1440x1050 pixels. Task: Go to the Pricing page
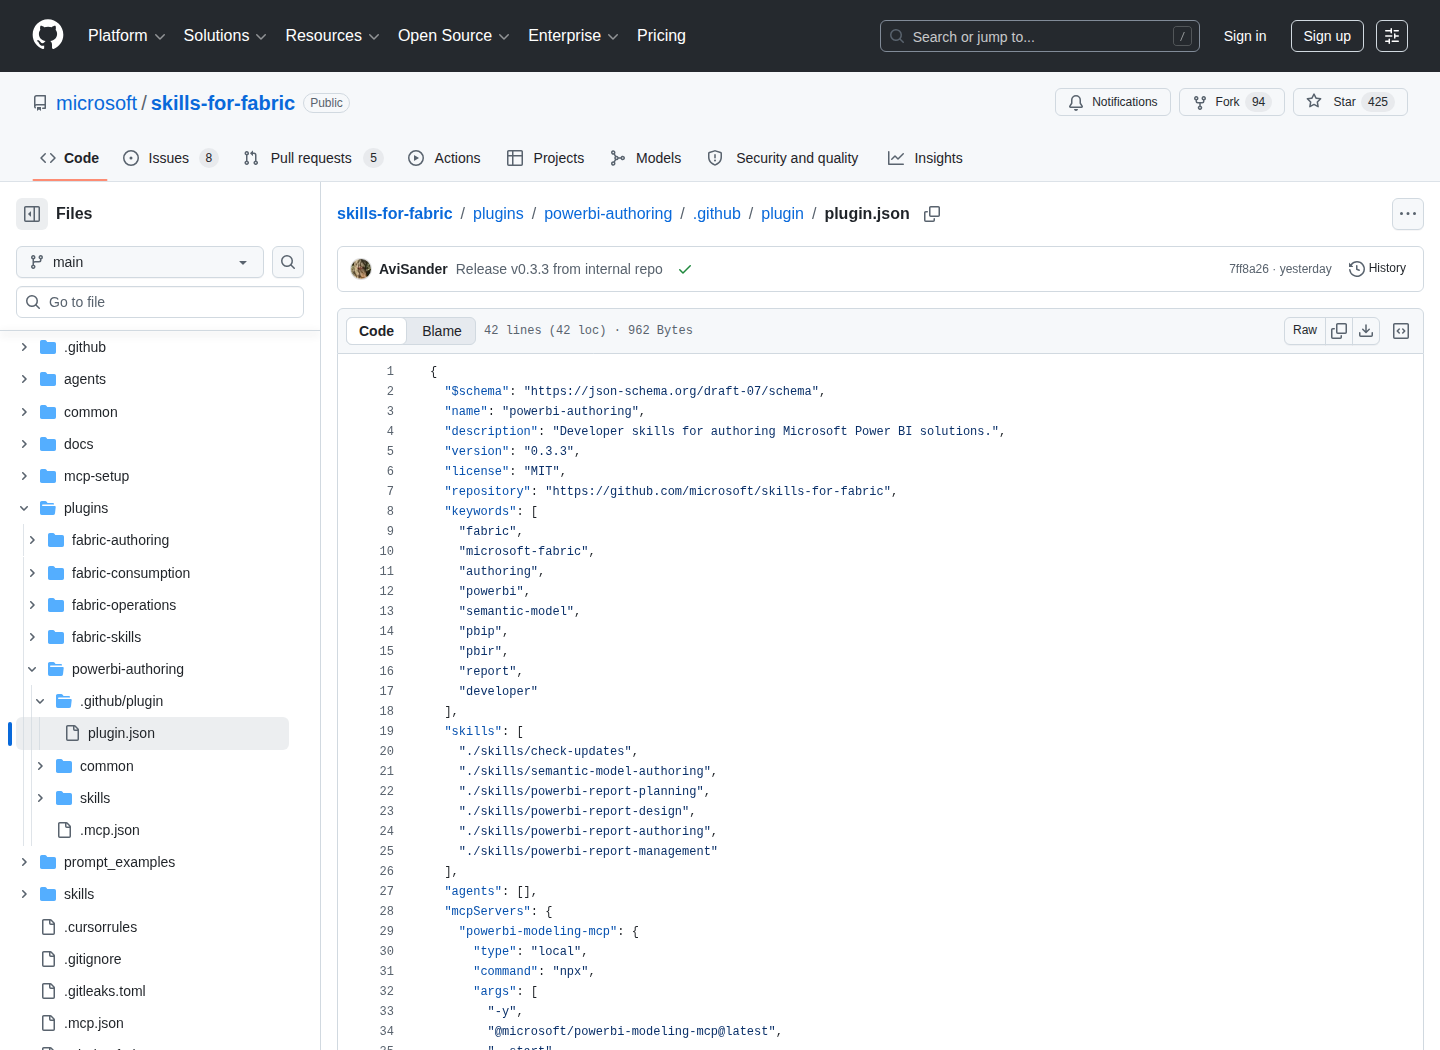(x=661, y=36)
